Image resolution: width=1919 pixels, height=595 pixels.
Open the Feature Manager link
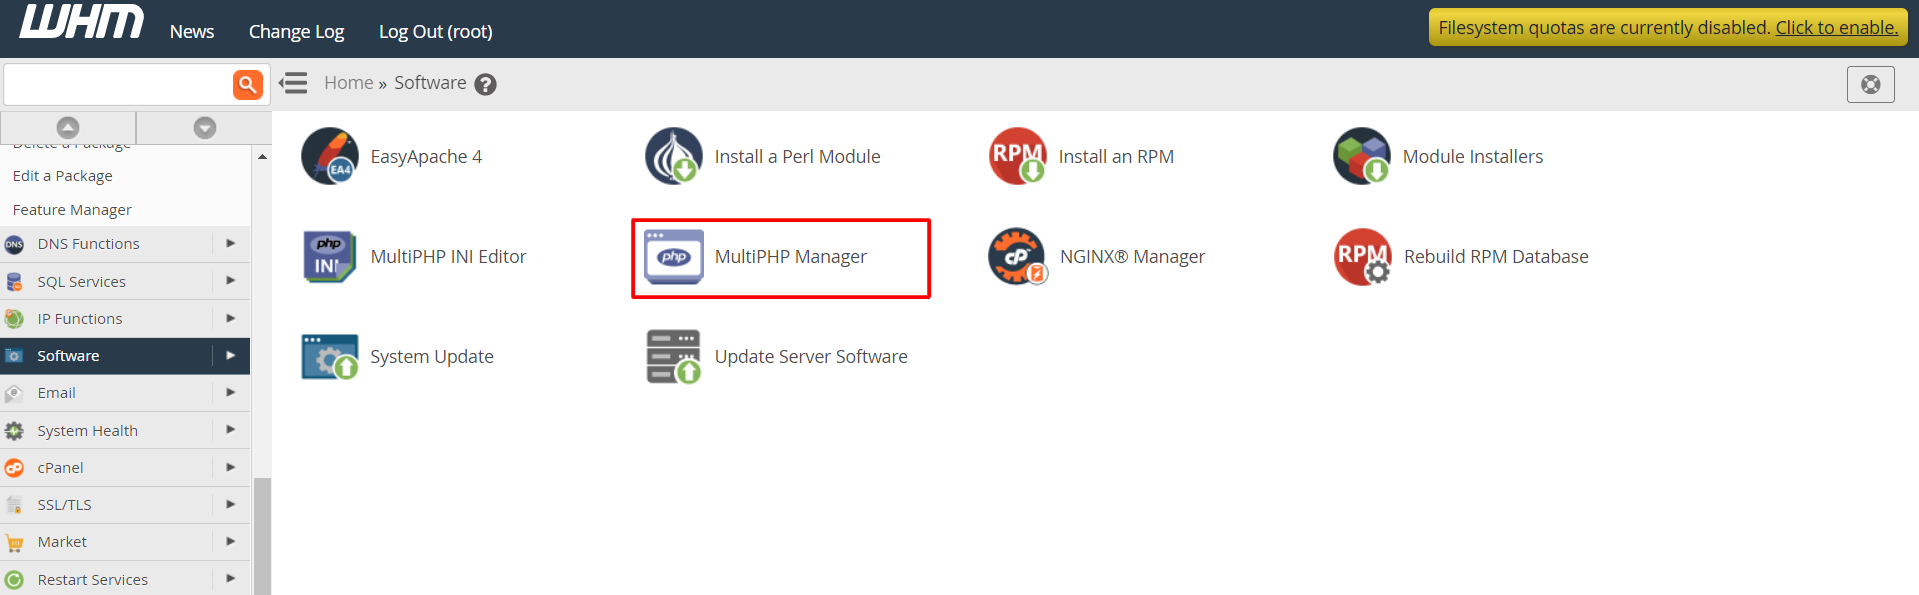(72, 210)
